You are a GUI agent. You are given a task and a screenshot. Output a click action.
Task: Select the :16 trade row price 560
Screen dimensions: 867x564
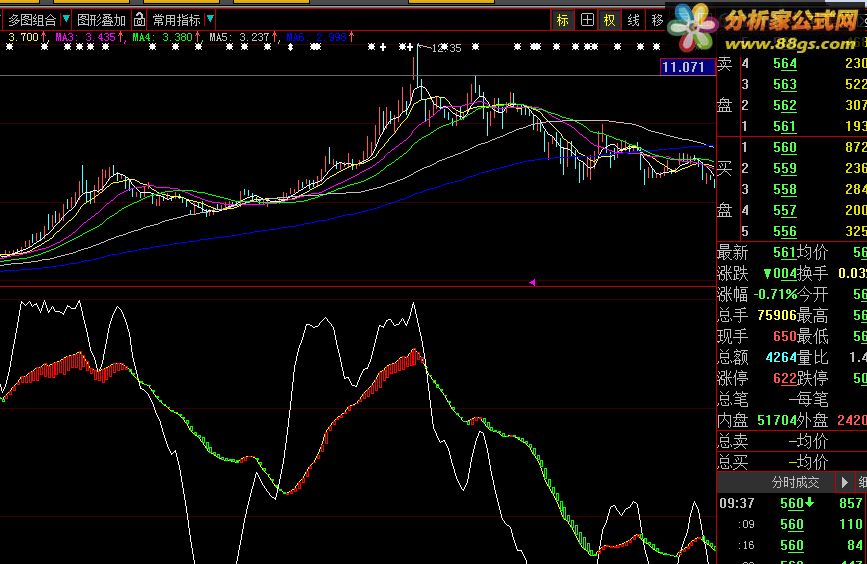pyautogui.click(x=792, y=545)
